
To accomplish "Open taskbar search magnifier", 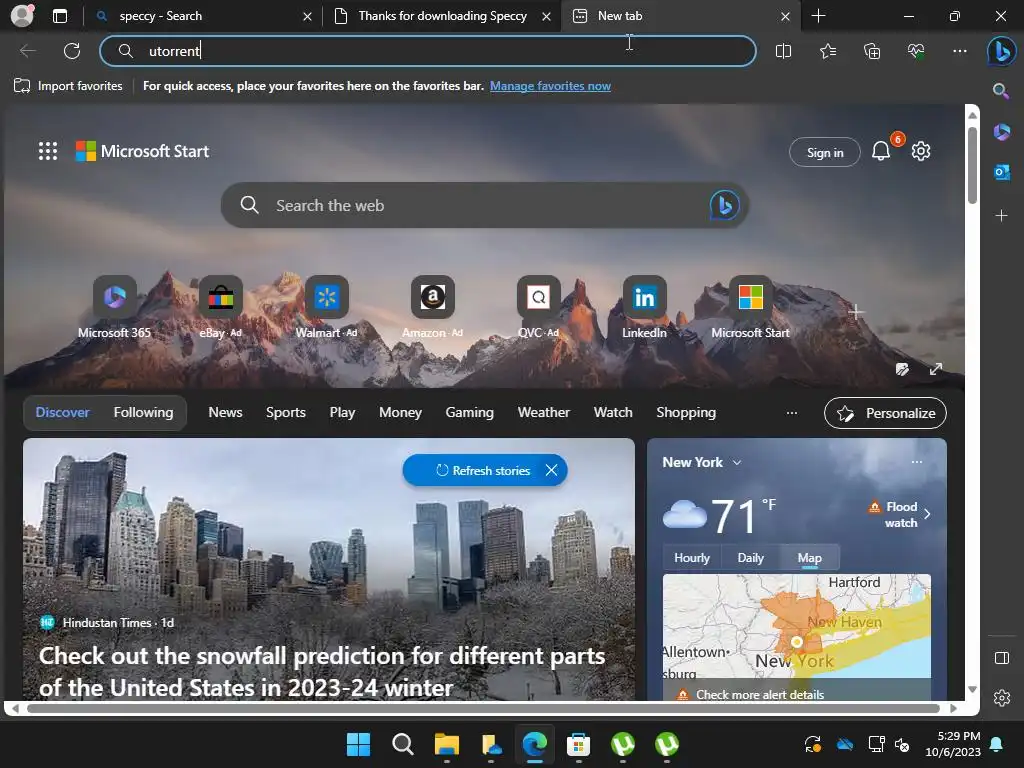I will pyautogui.click(x=402, y=744).
